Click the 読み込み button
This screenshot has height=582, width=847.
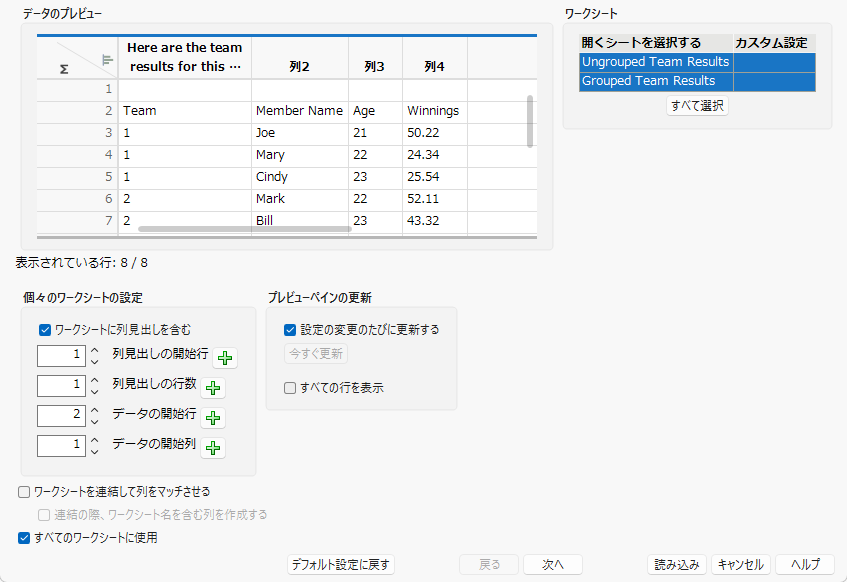click(x=677, y=565)
